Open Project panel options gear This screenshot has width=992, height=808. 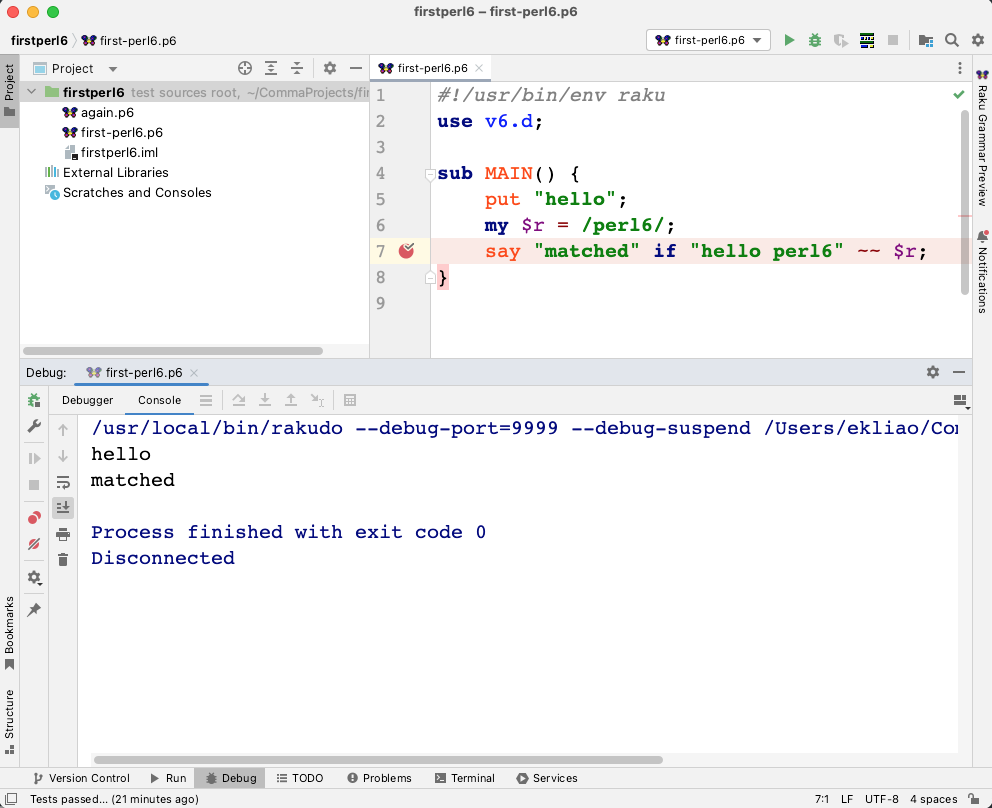coord(330,68)
